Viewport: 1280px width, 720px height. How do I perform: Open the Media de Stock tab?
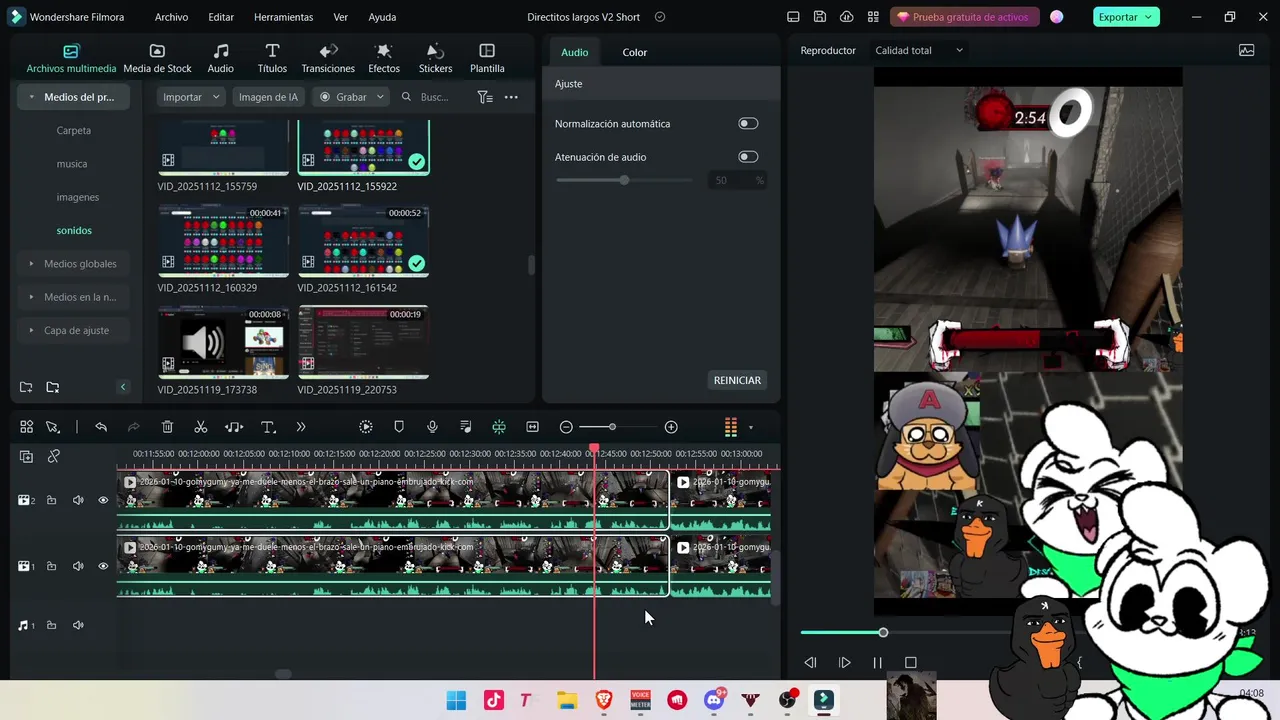pos(157,59)
